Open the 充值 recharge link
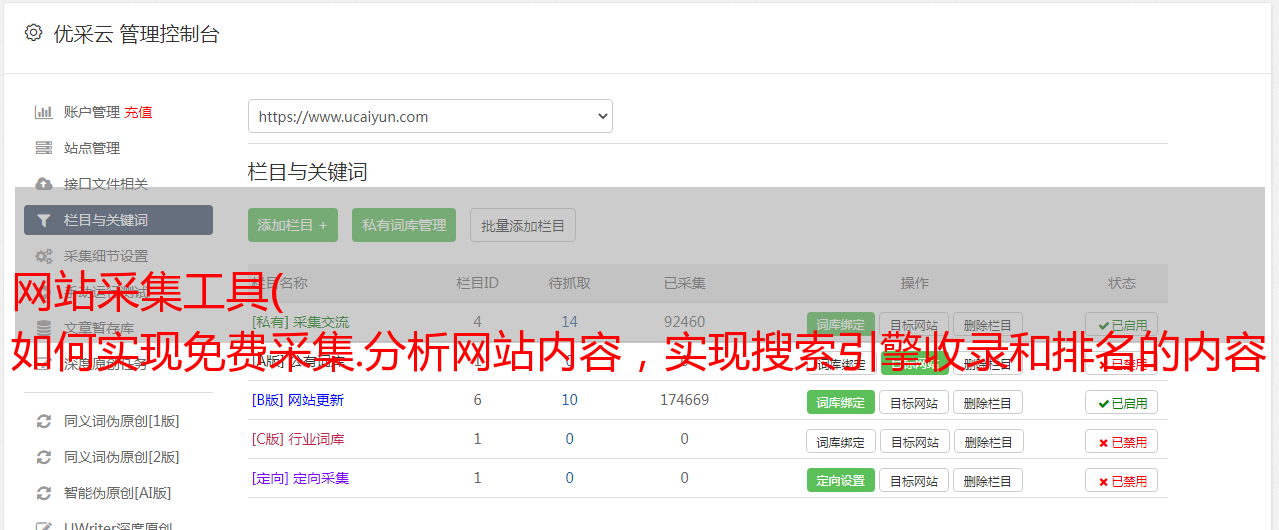Screen dimensions: 1279x530 pyautogui.click(x=139, y=112)
